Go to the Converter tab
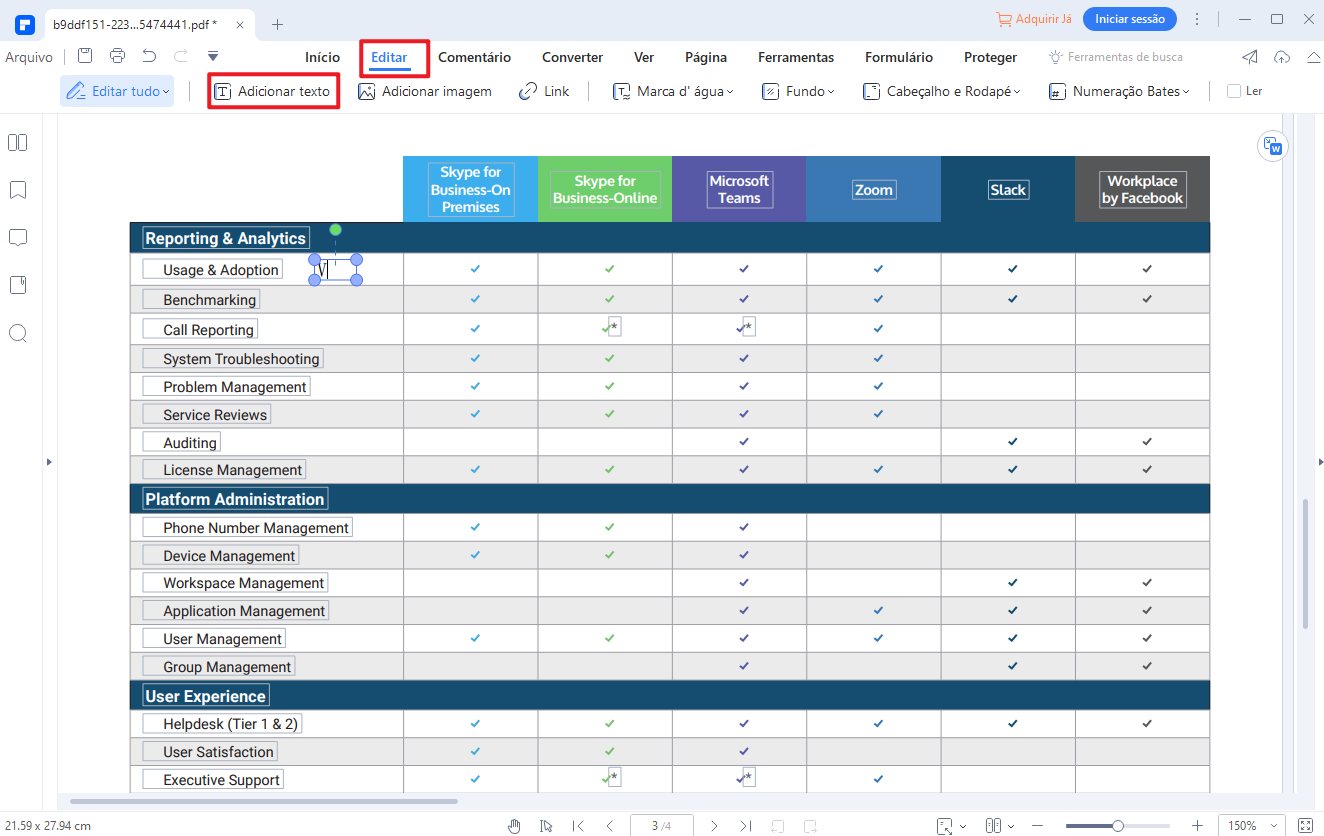The height and width of the screenshot is (836, 1324). (x=572, y=57)
